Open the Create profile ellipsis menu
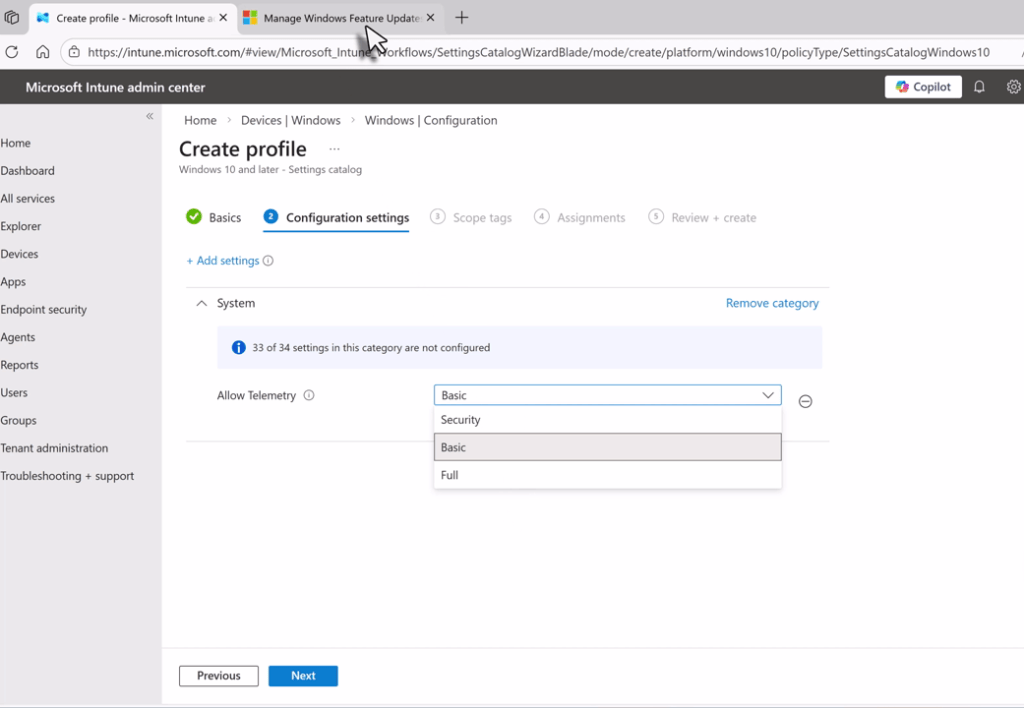 pos(334,149)
